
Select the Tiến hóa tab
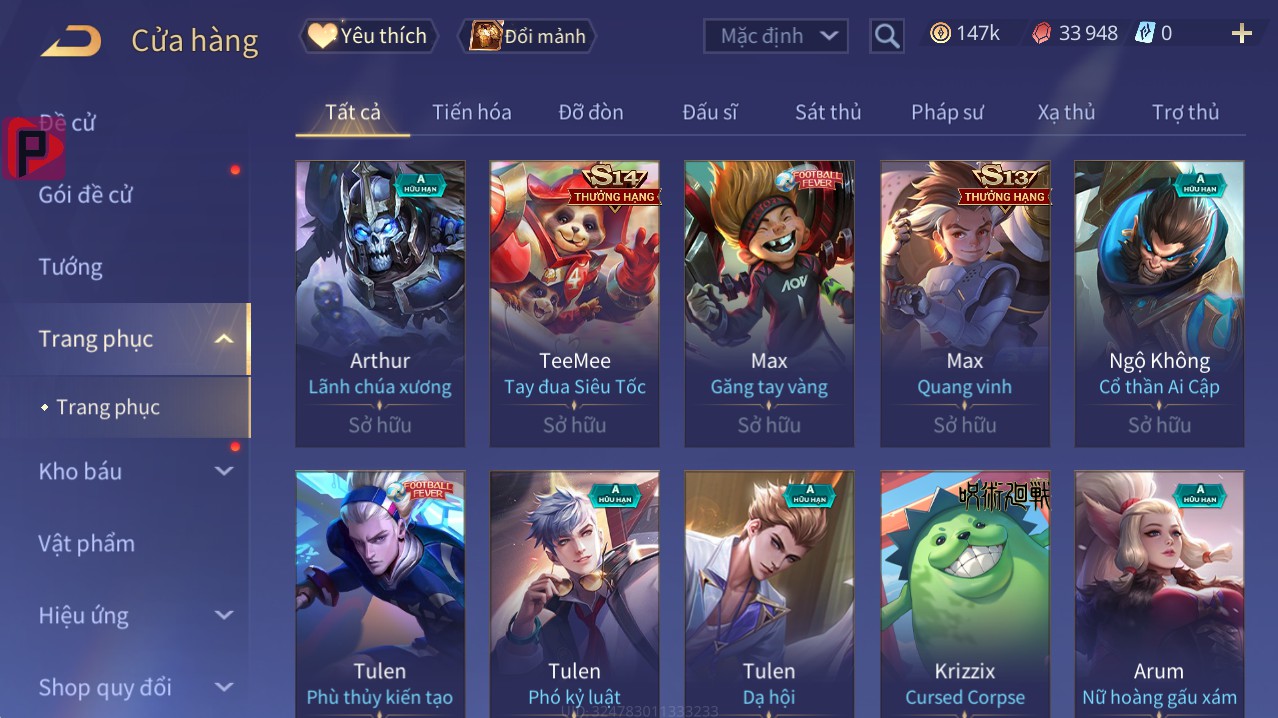(472, 112)
